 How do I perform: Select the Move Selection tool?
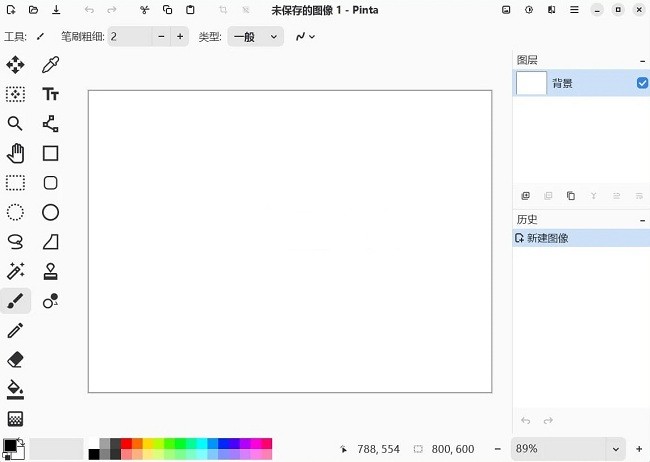(15, 94)
